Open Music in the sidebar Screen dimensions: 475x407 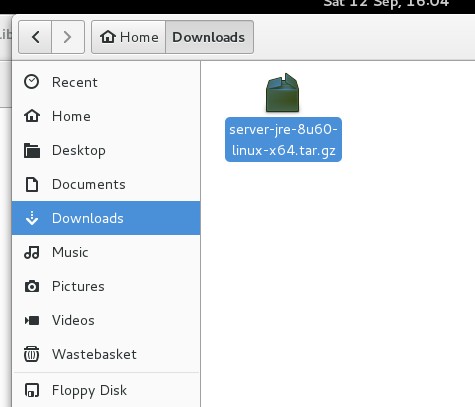(106, 252)
